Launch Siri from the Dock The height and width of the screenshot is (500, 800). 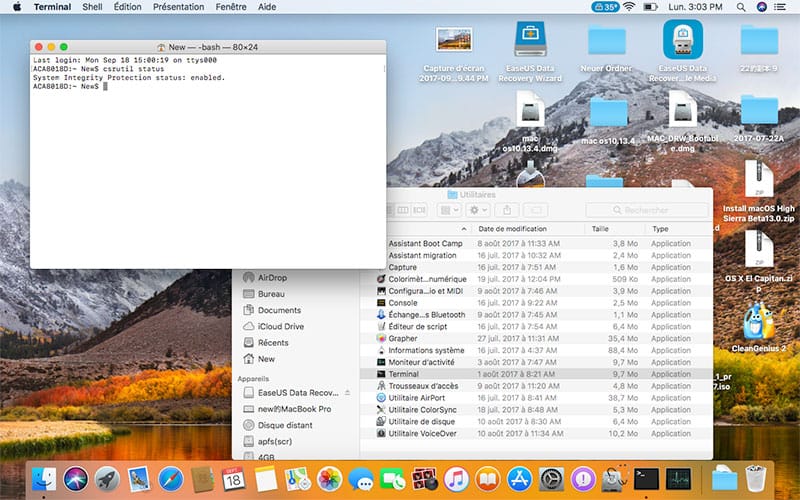pos(76,480)
